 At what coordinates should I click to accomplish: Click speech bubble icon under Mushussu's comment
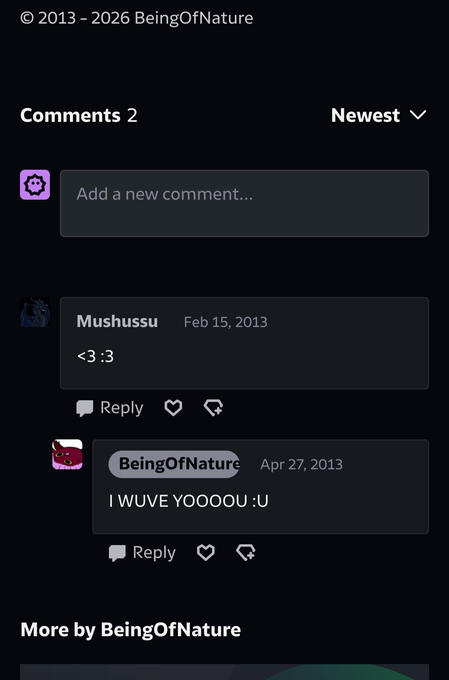point(85,408)
